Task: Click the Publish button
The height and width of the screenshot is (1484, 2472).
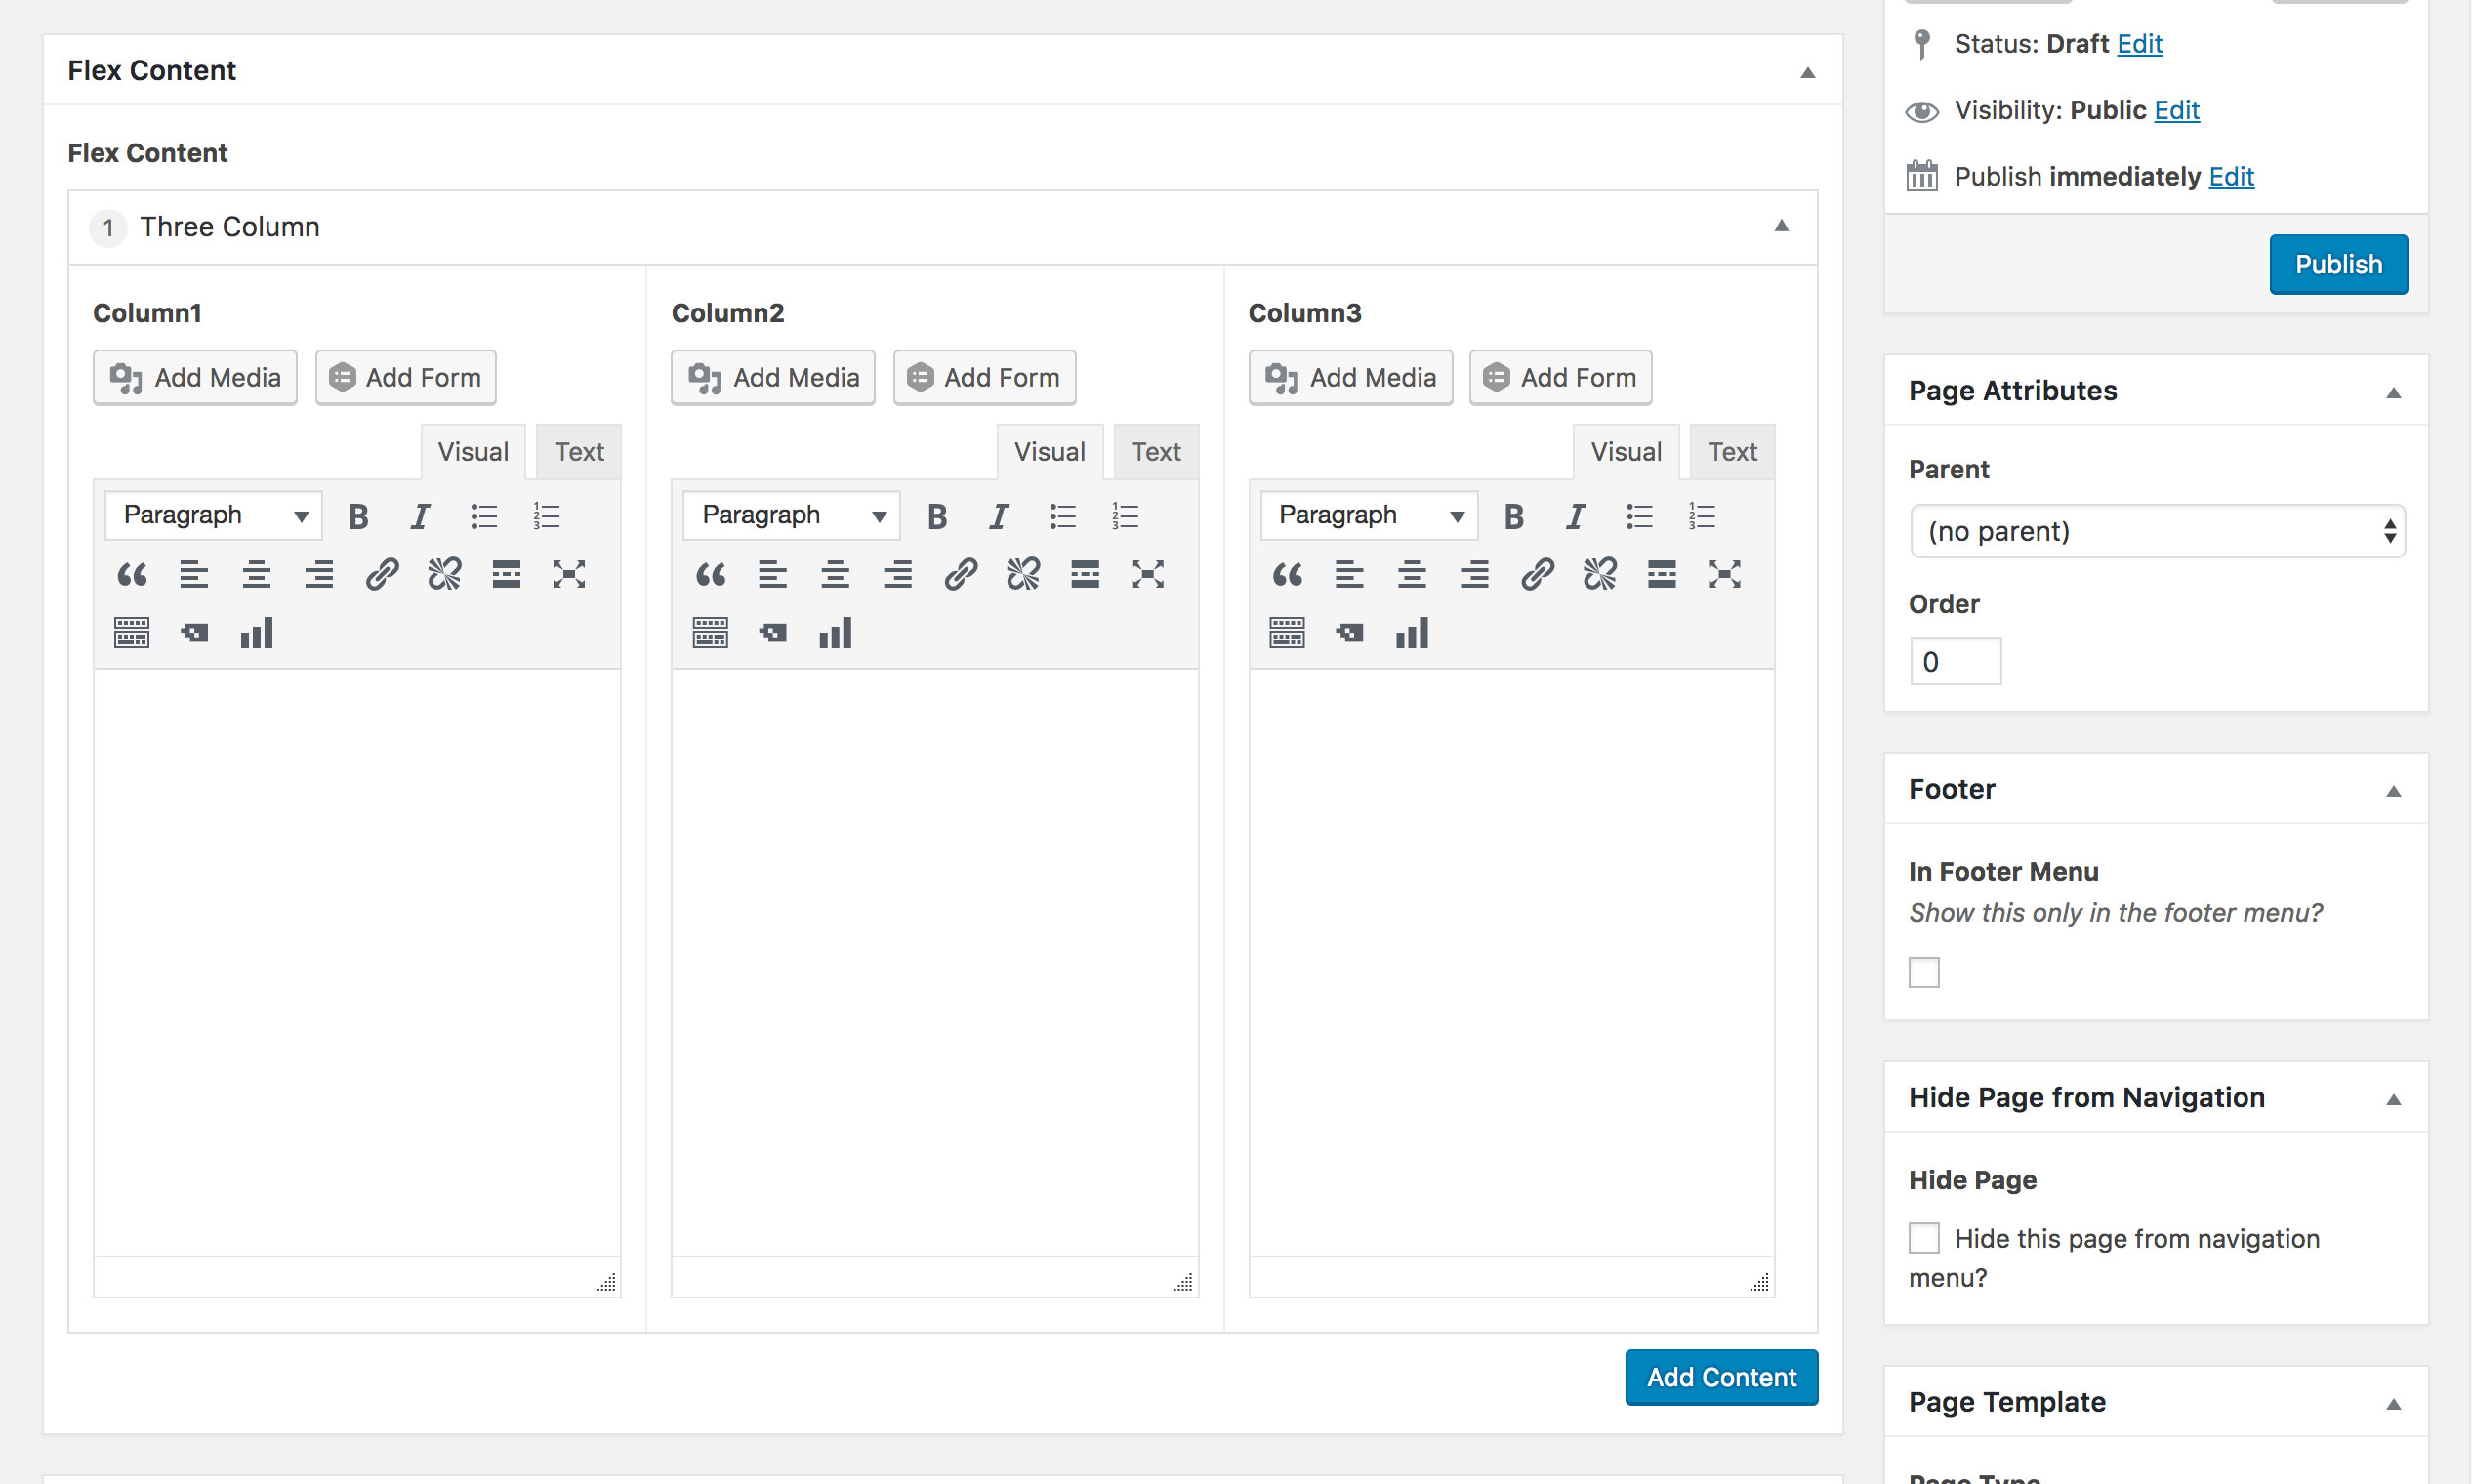Action: tap(2338, 264)
